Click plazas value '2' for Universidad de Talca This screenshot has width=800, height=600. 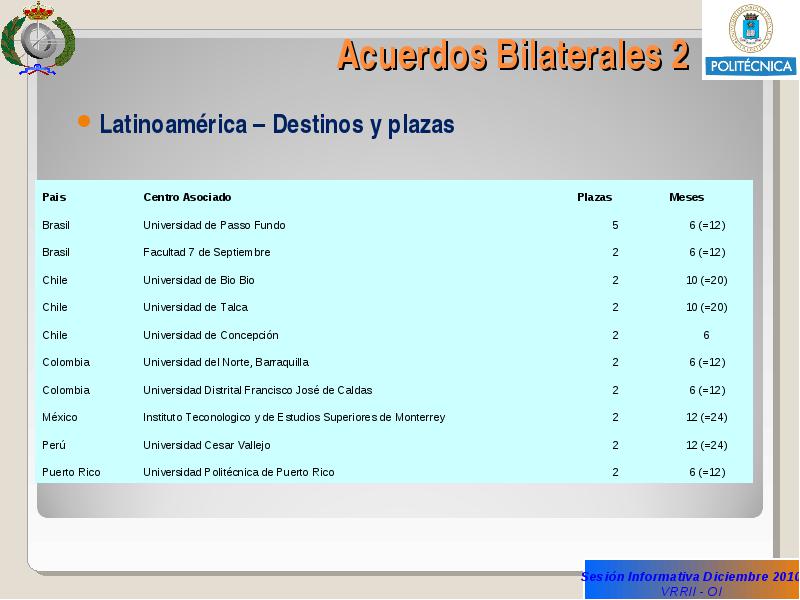pos(615,308)
